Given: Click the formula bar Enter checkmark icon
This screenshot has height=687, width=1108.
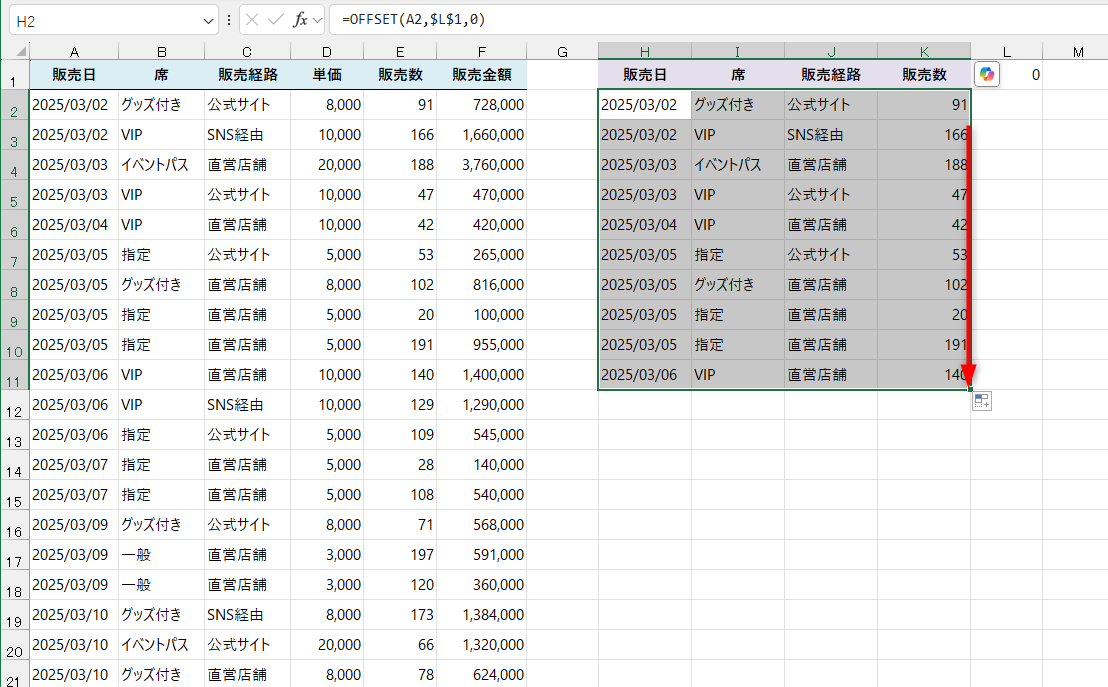Looking at the screenshot, I should pyautogui.click(x=276, y=20).
